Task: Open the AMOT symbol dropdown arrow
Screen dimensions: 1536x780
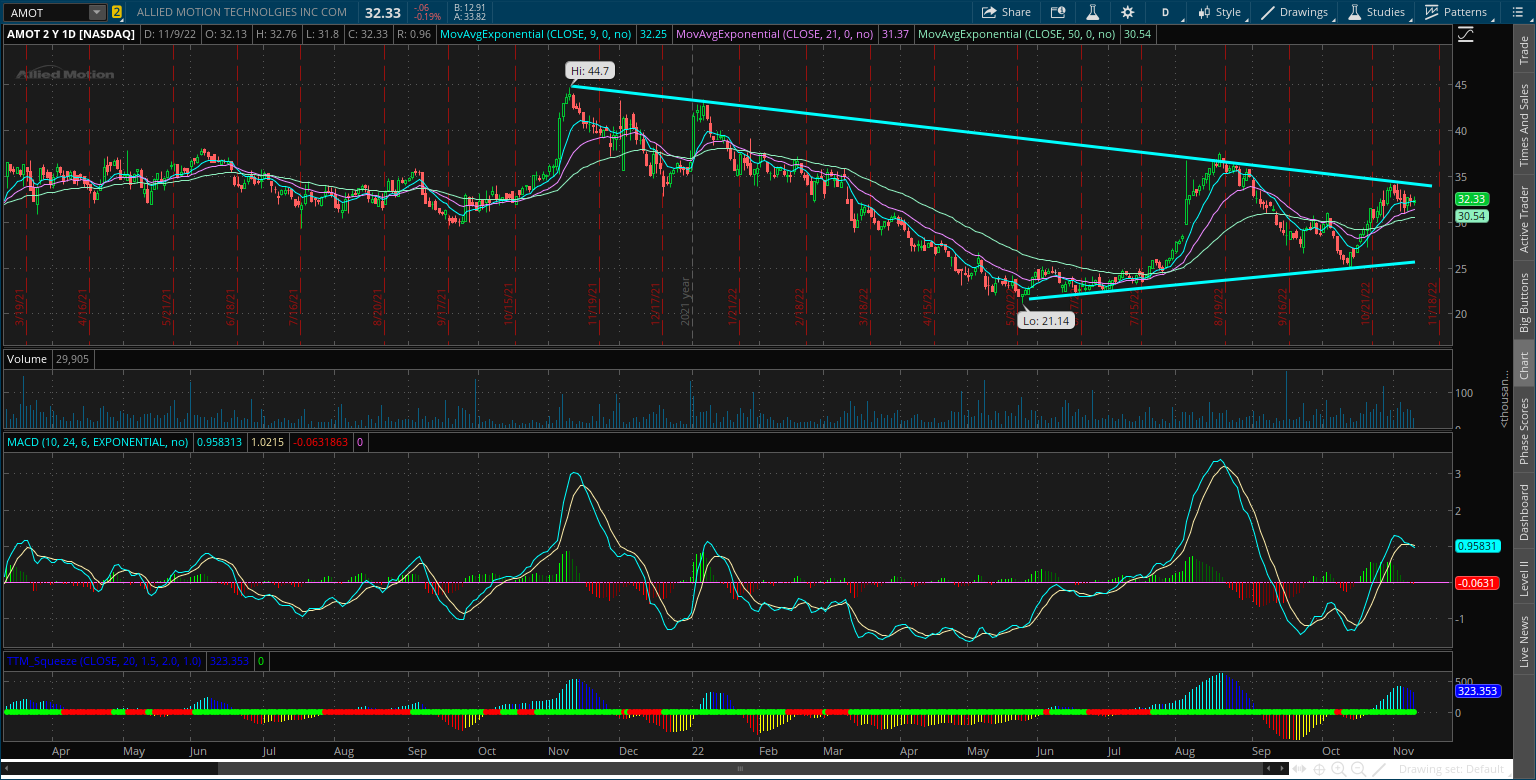Action: click(96, 12)
